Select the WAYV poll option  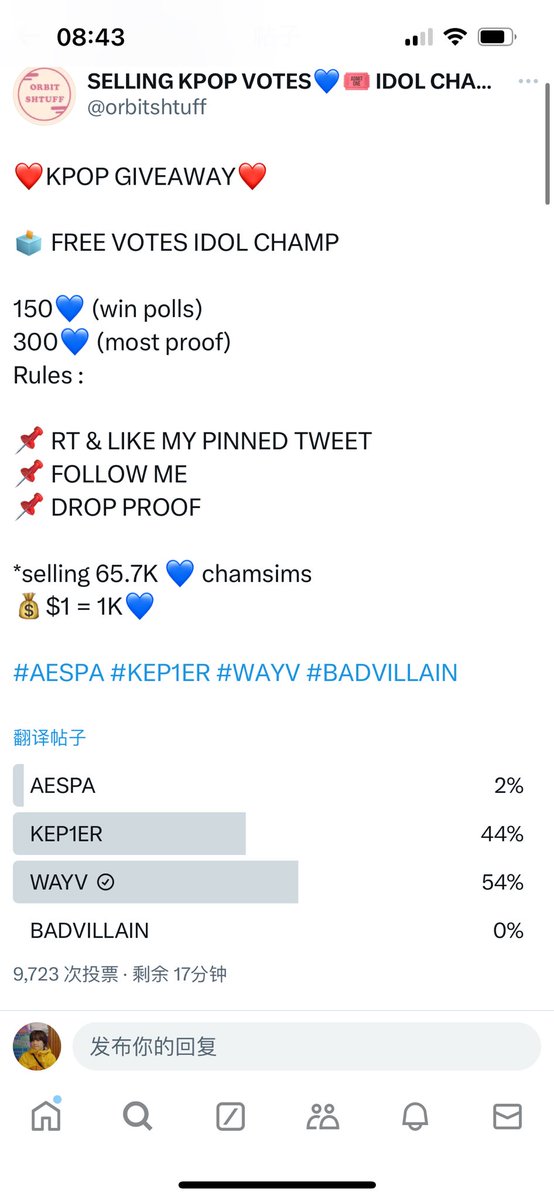point(270,882)
